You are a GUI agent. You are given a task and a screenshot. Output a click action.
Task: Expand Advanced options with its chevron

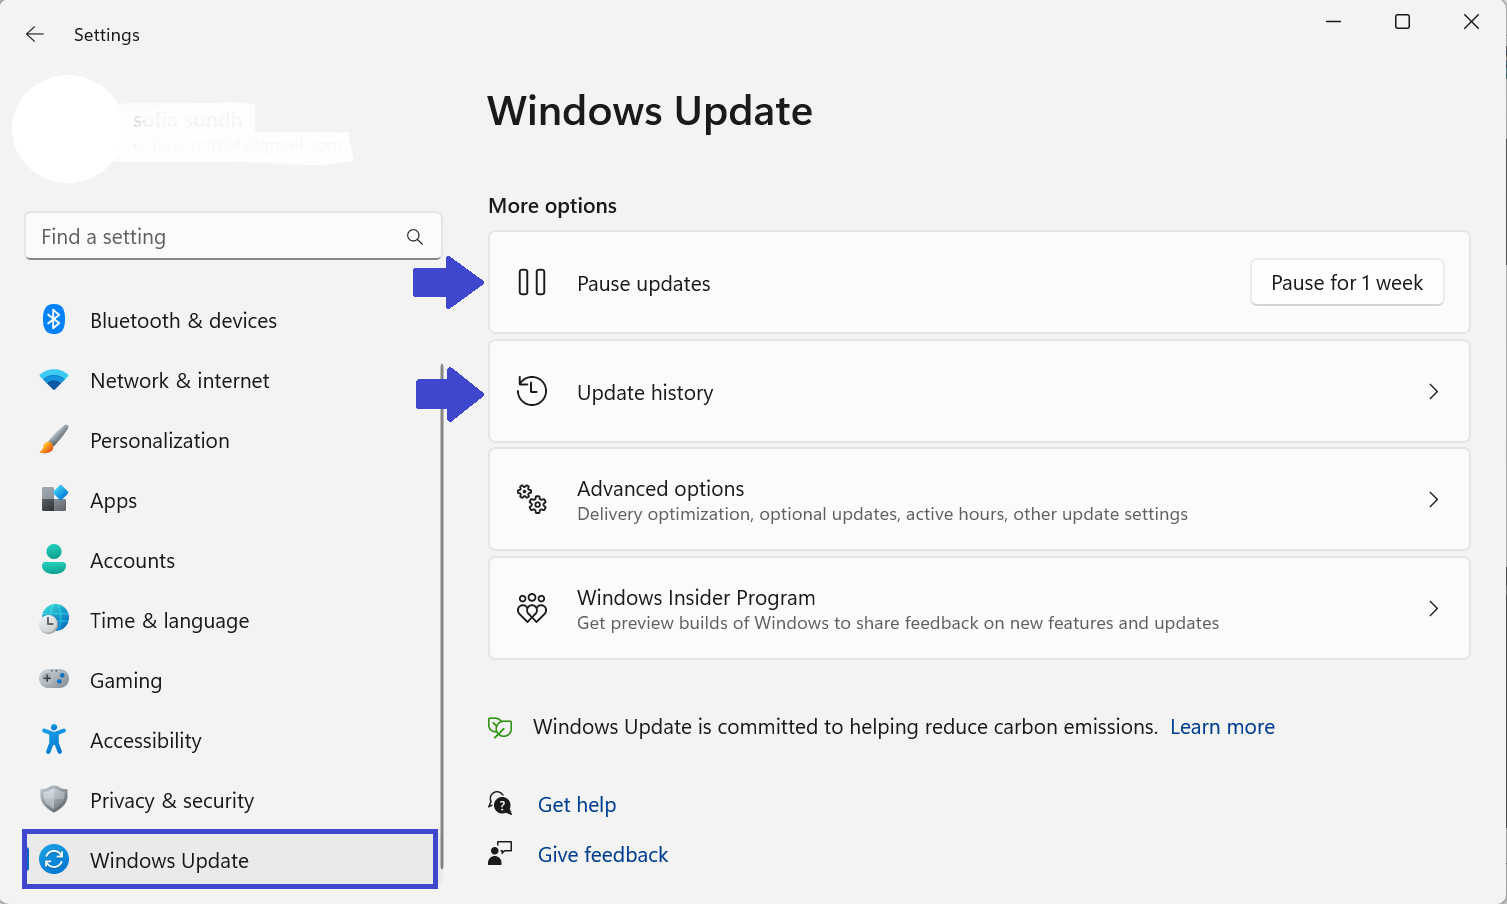click(1433, 499)
